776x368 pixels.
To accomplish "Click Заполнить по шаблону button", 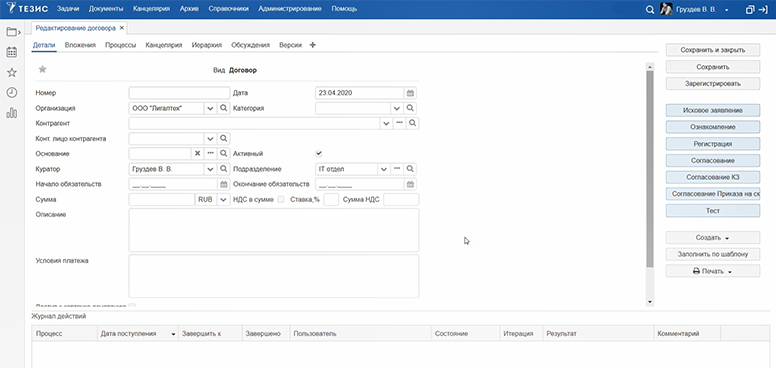I will (x=713, y=255).
